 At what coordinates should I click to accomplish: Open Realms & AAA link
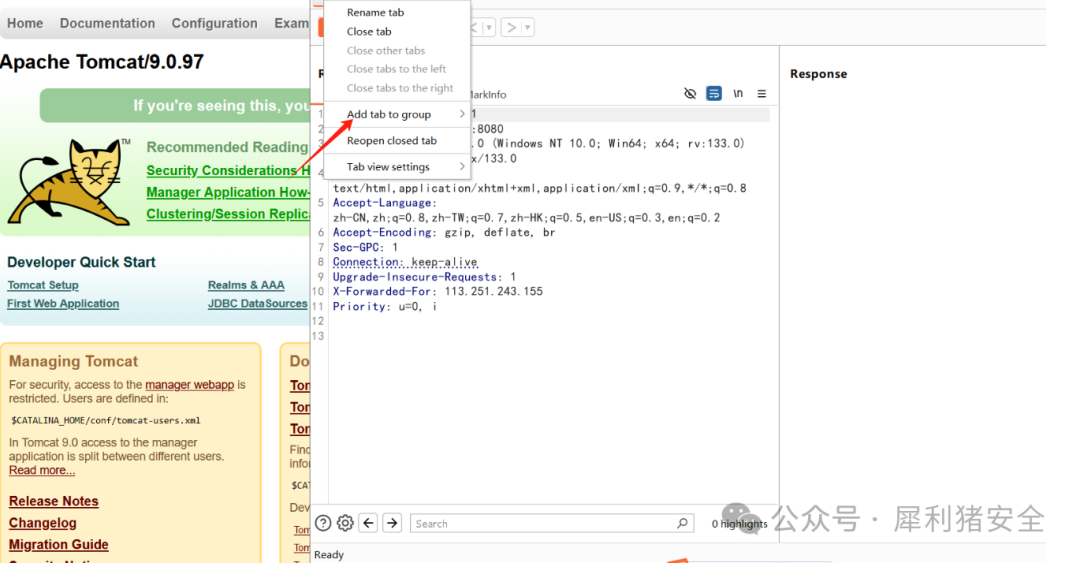[246, 285]
